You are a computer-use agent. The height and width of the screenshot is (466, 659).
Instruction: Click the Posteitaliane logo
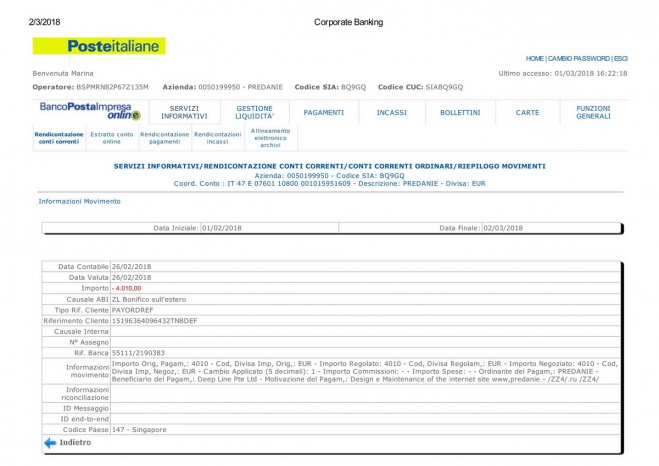99,46
